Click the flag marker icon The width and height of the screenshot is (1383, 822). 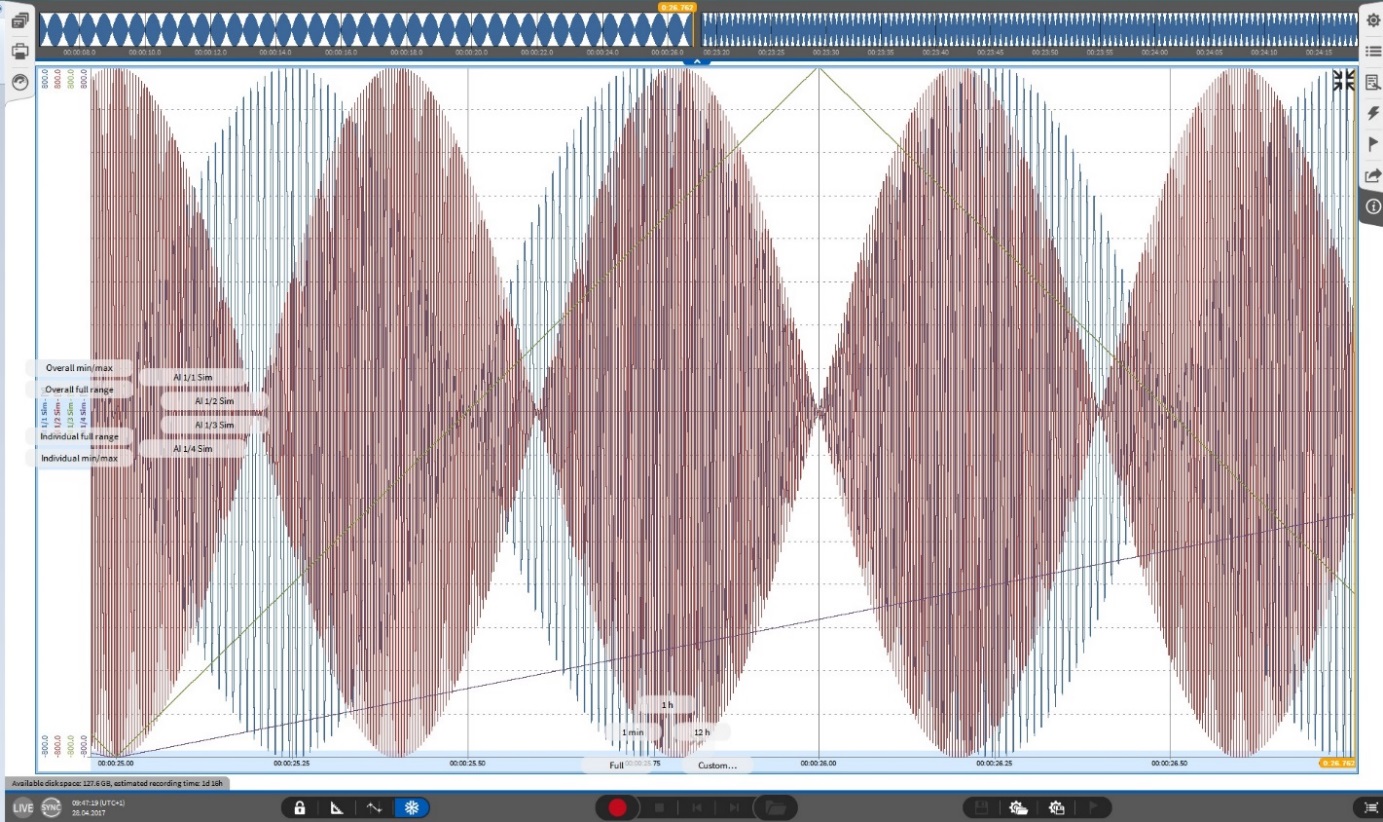click(1372, 144)
